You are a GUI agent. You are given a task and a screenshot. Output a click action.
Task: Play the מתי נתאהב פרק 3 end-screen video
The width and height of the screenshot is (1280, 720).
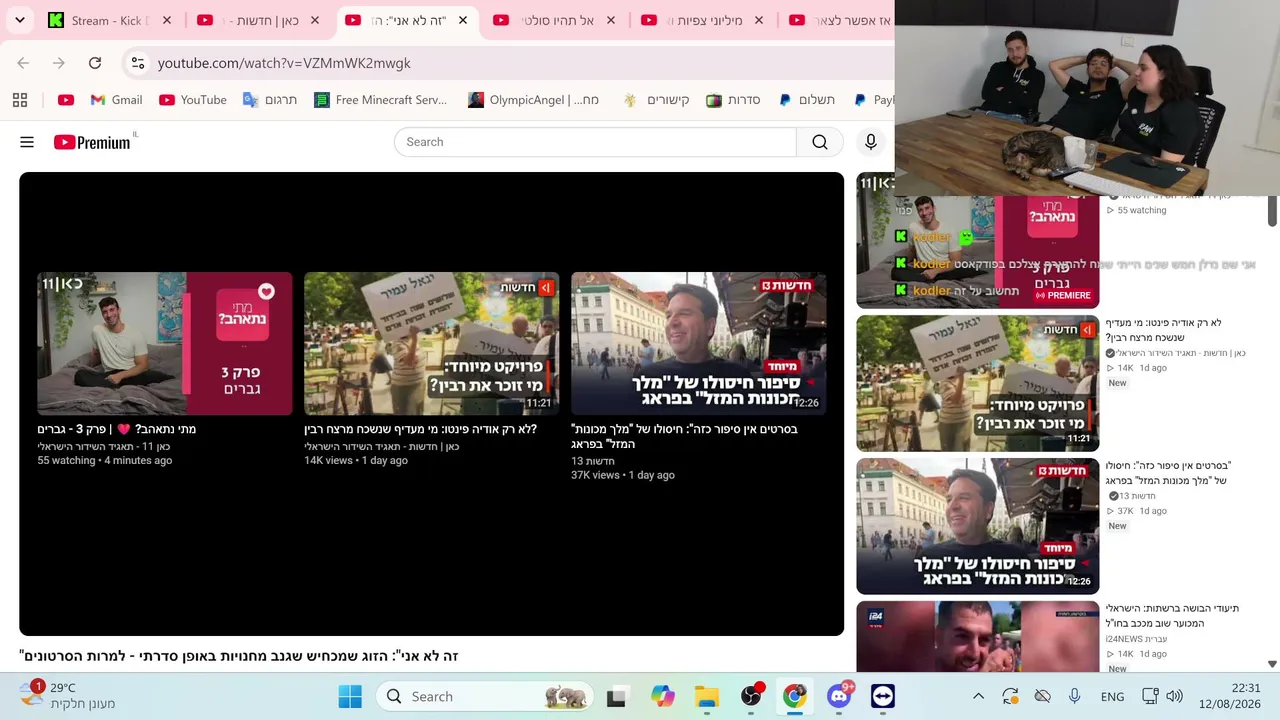pyautogui.click(x=165, y=343)
